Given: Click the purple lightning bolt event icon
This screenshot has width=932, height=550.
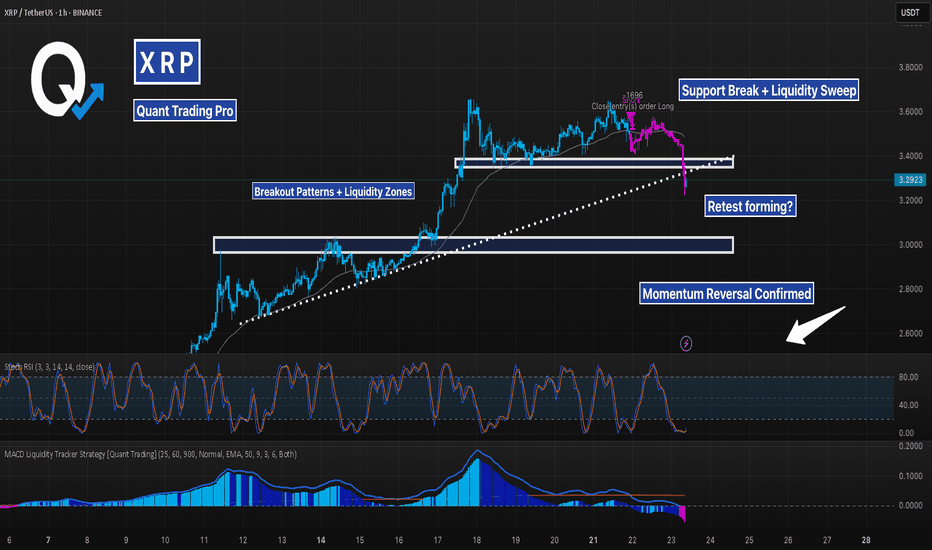Looking at the screenshot, I should click(686, 343).
